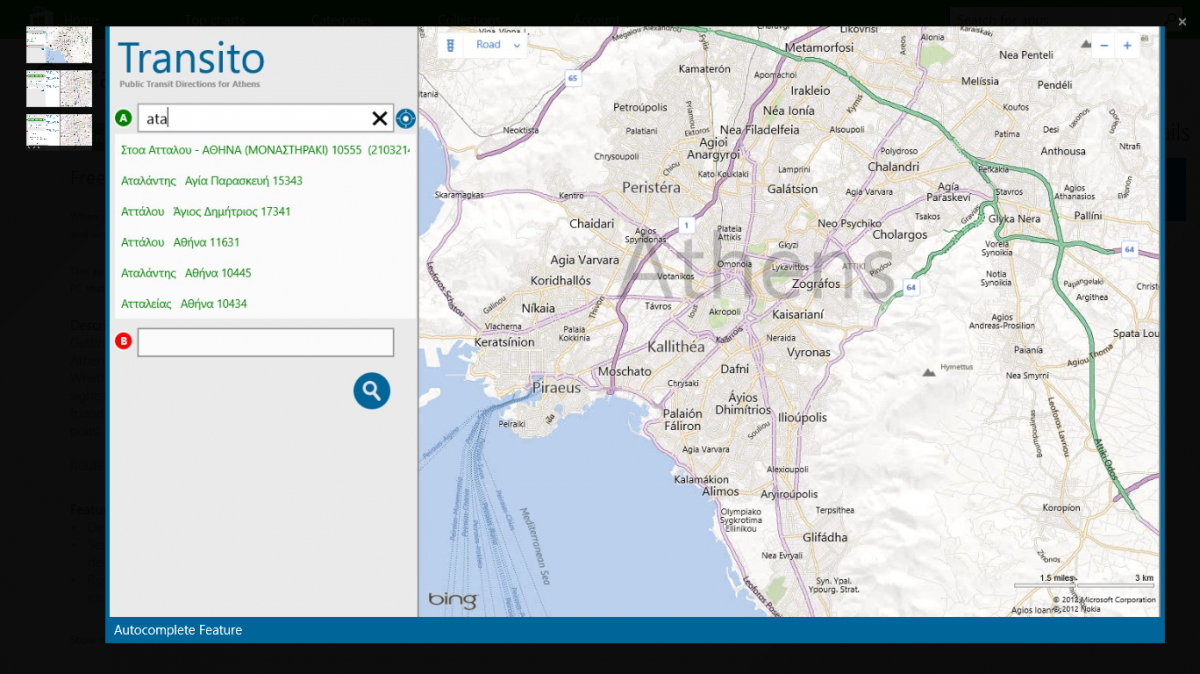Click the Glifádha map label
Image resolution: width=1200 pixels, height=674 pixels.
tap(825, 537)
